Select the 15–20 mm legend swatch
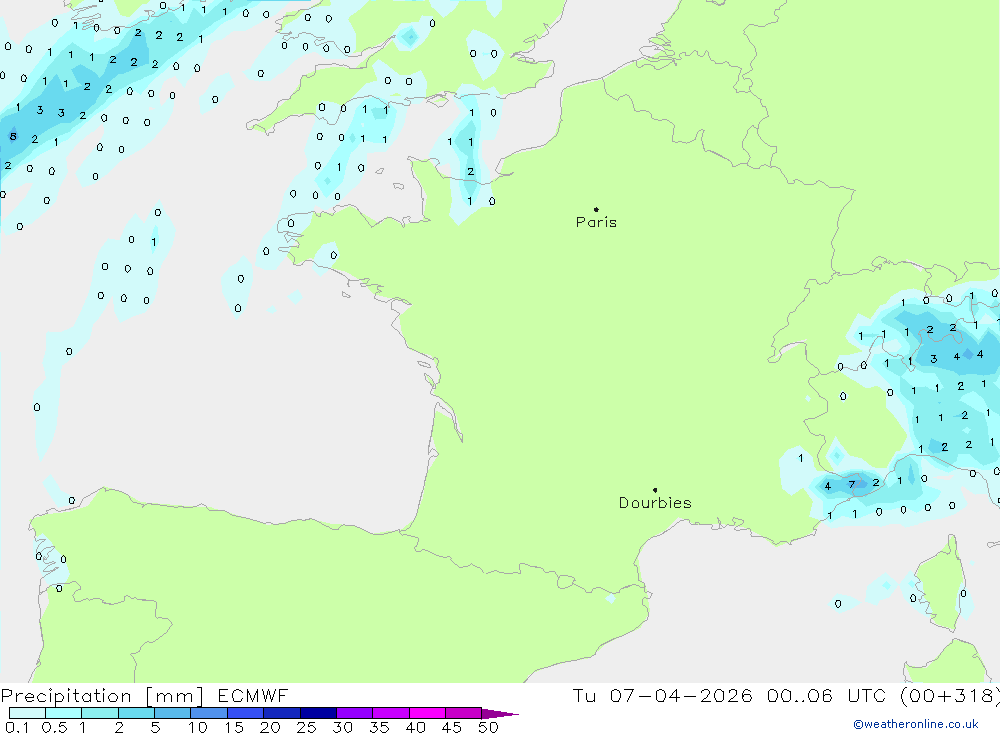The image size is (1000, 733). [x=246, y=713]
